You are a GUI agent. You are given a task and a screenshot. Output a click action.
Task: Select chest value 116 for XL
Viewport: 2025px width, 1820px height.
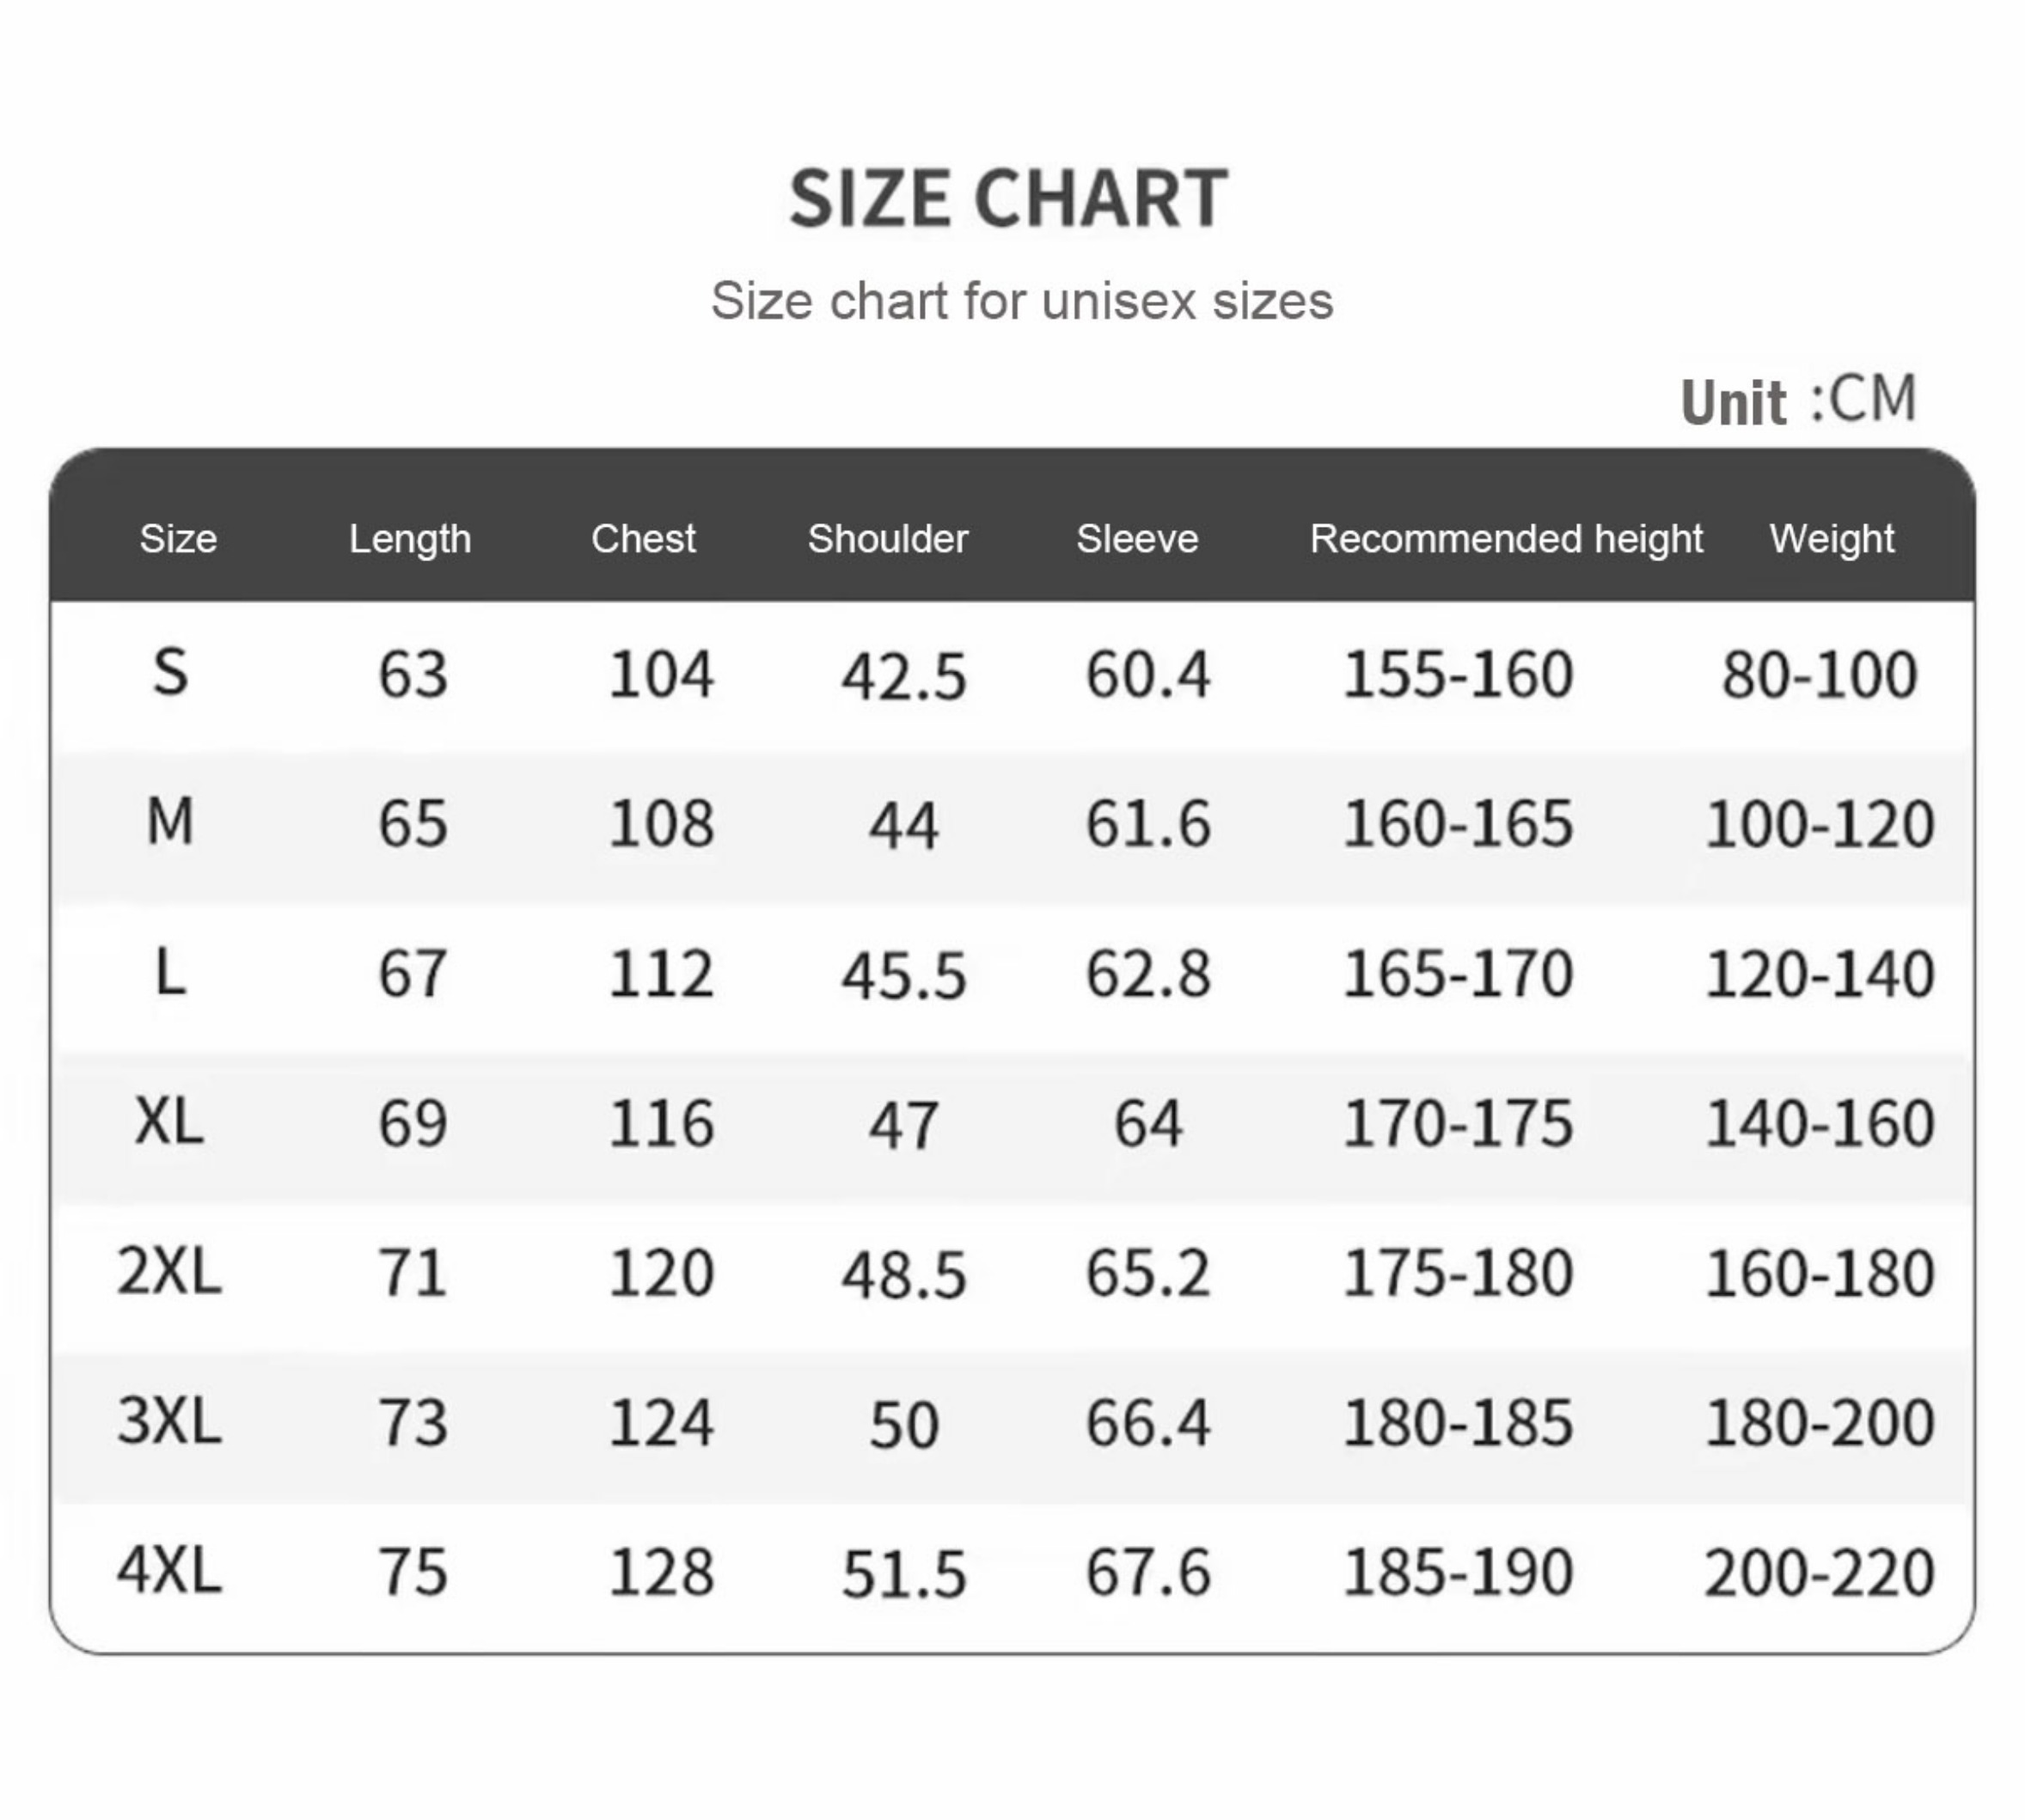tap(661, 1123)
